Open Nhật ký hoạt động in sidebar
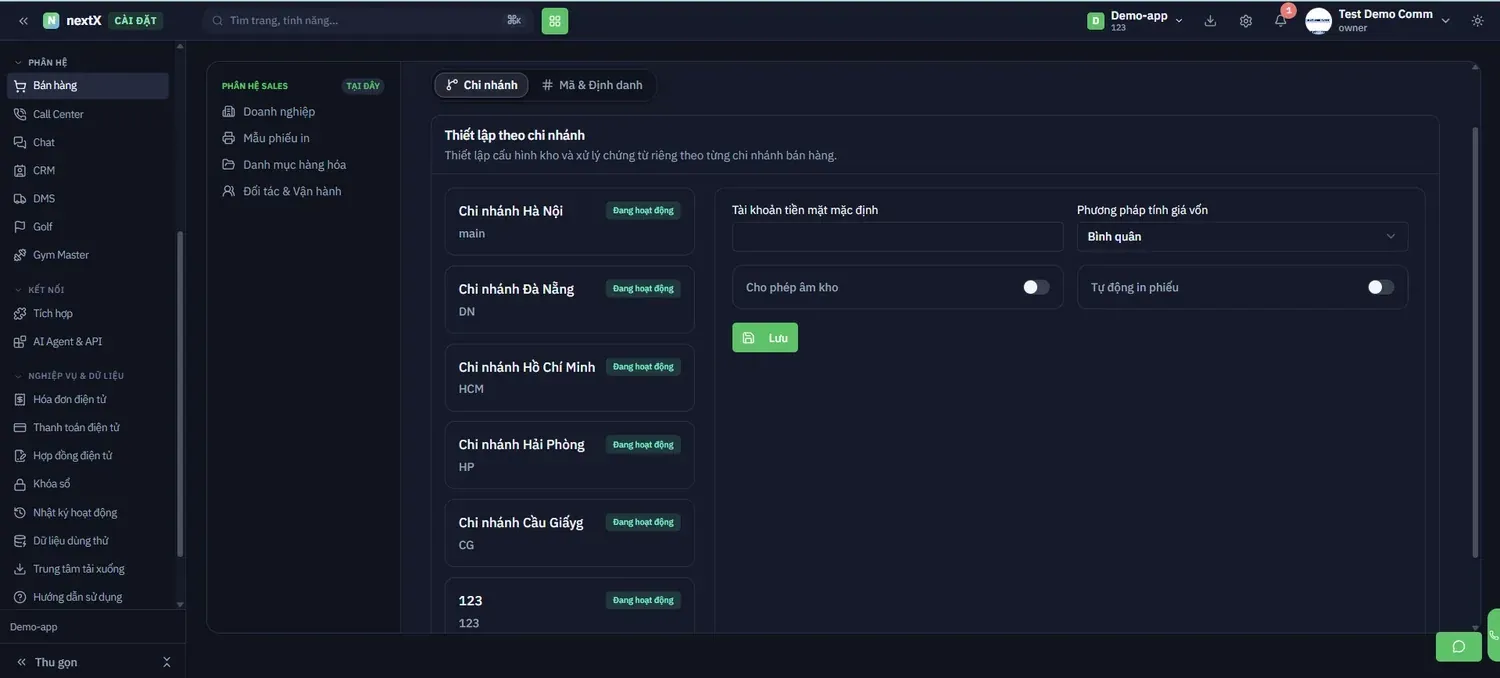1500x678 pixels. (88, 513)
